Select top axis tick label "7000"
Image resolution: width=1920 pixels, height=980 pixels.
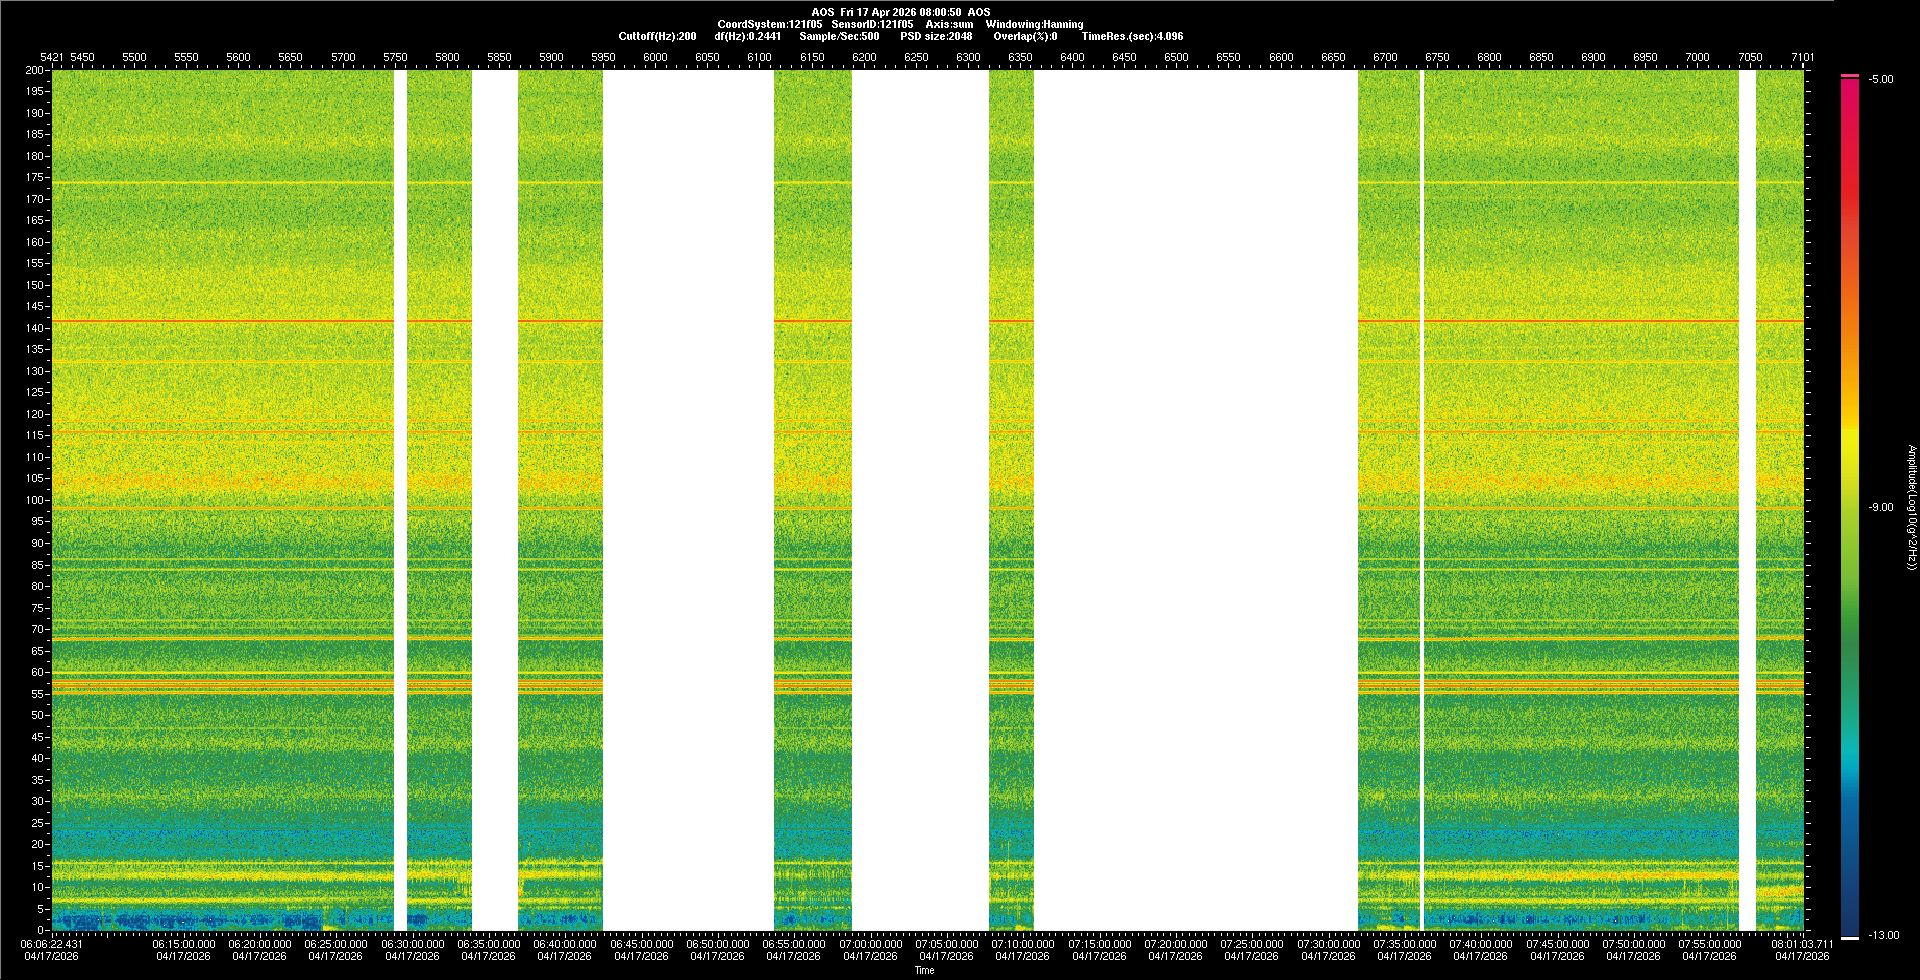coord(1697,57)
